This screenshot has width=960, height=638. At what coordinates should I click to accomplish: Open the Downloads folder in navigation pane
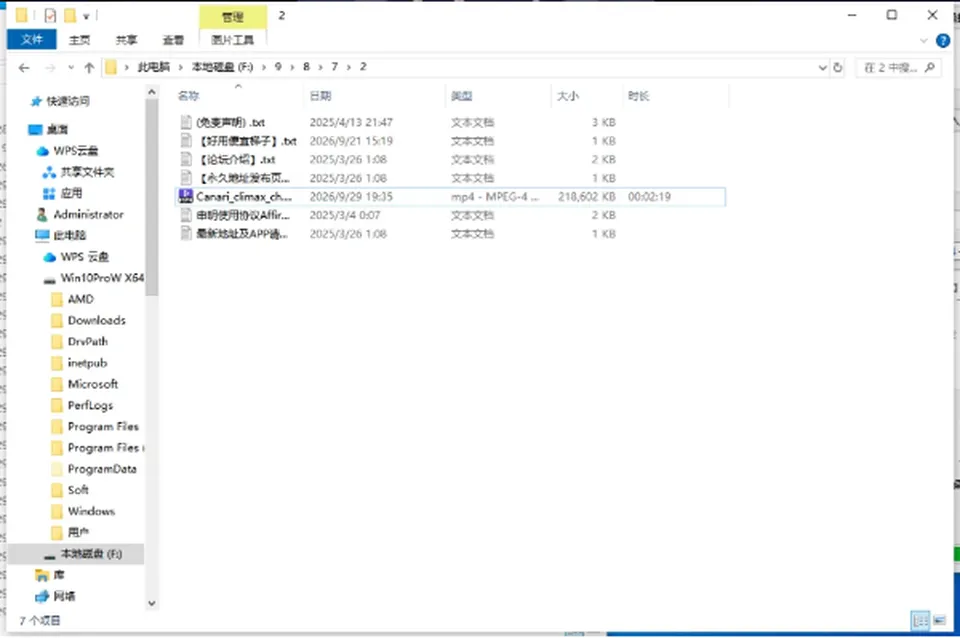click(97, 320)
